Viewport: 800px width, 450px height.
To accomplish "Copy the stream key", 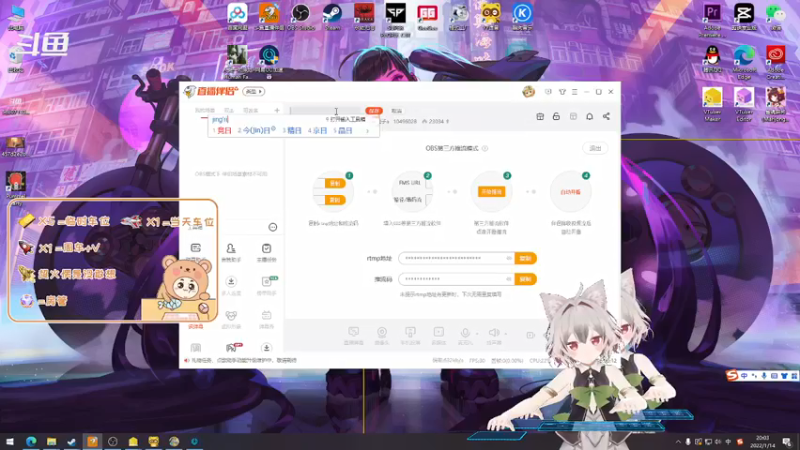I will click(526, 279).
